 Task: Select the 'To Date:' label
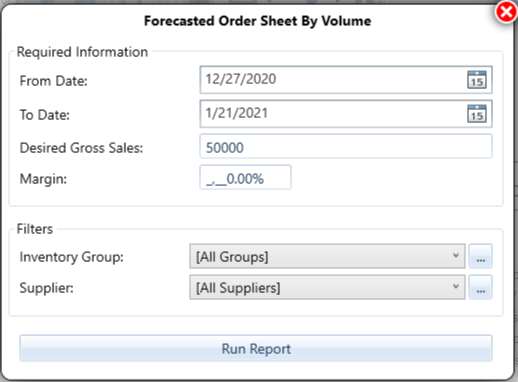[45, 115]
